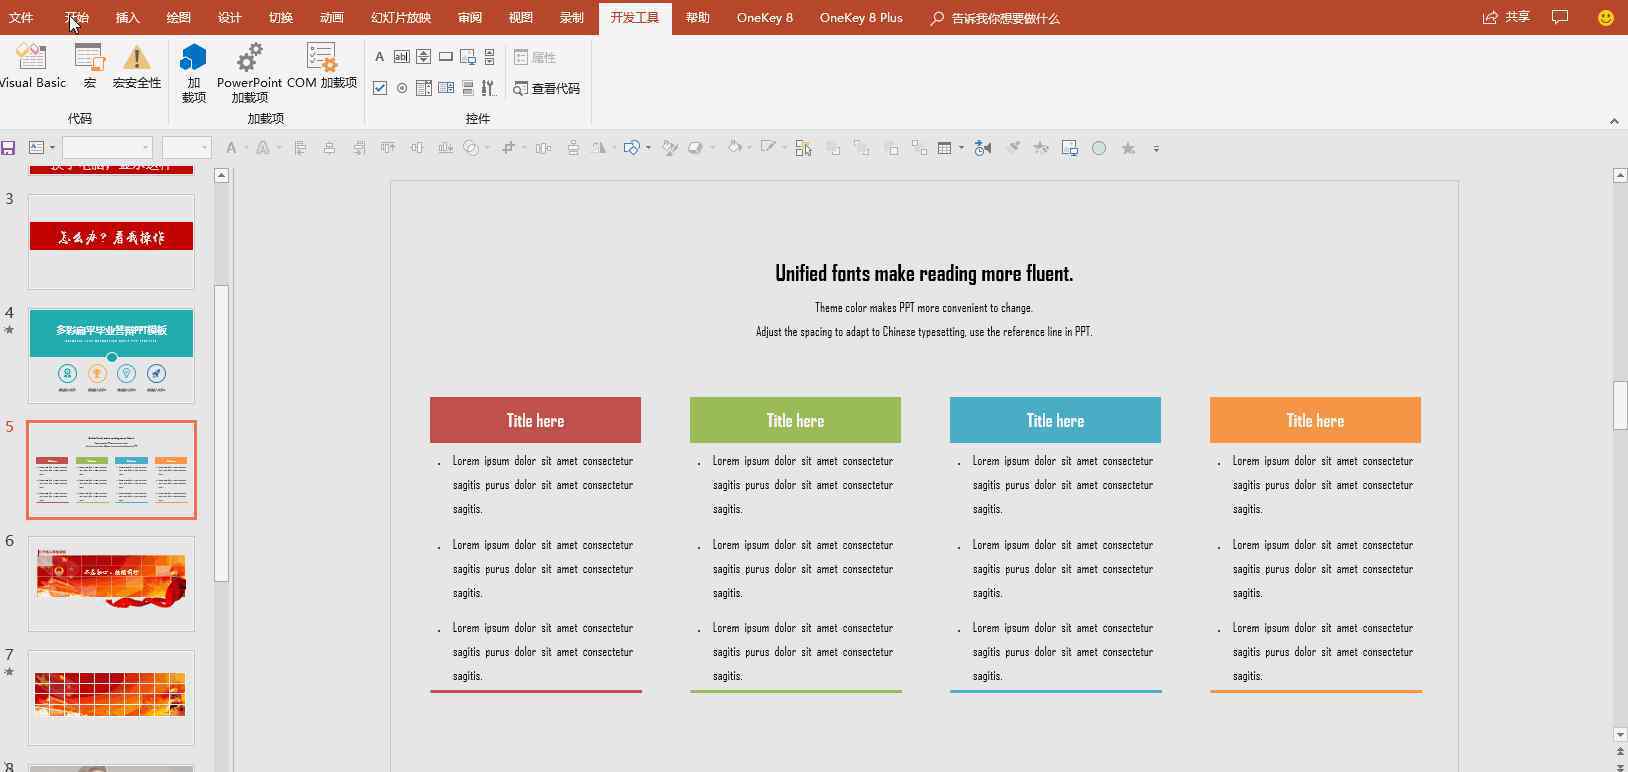The width and height of the screenshot is (1628, 772).
Task: Insert a Toggle Button control
Action: pos(467,88)
